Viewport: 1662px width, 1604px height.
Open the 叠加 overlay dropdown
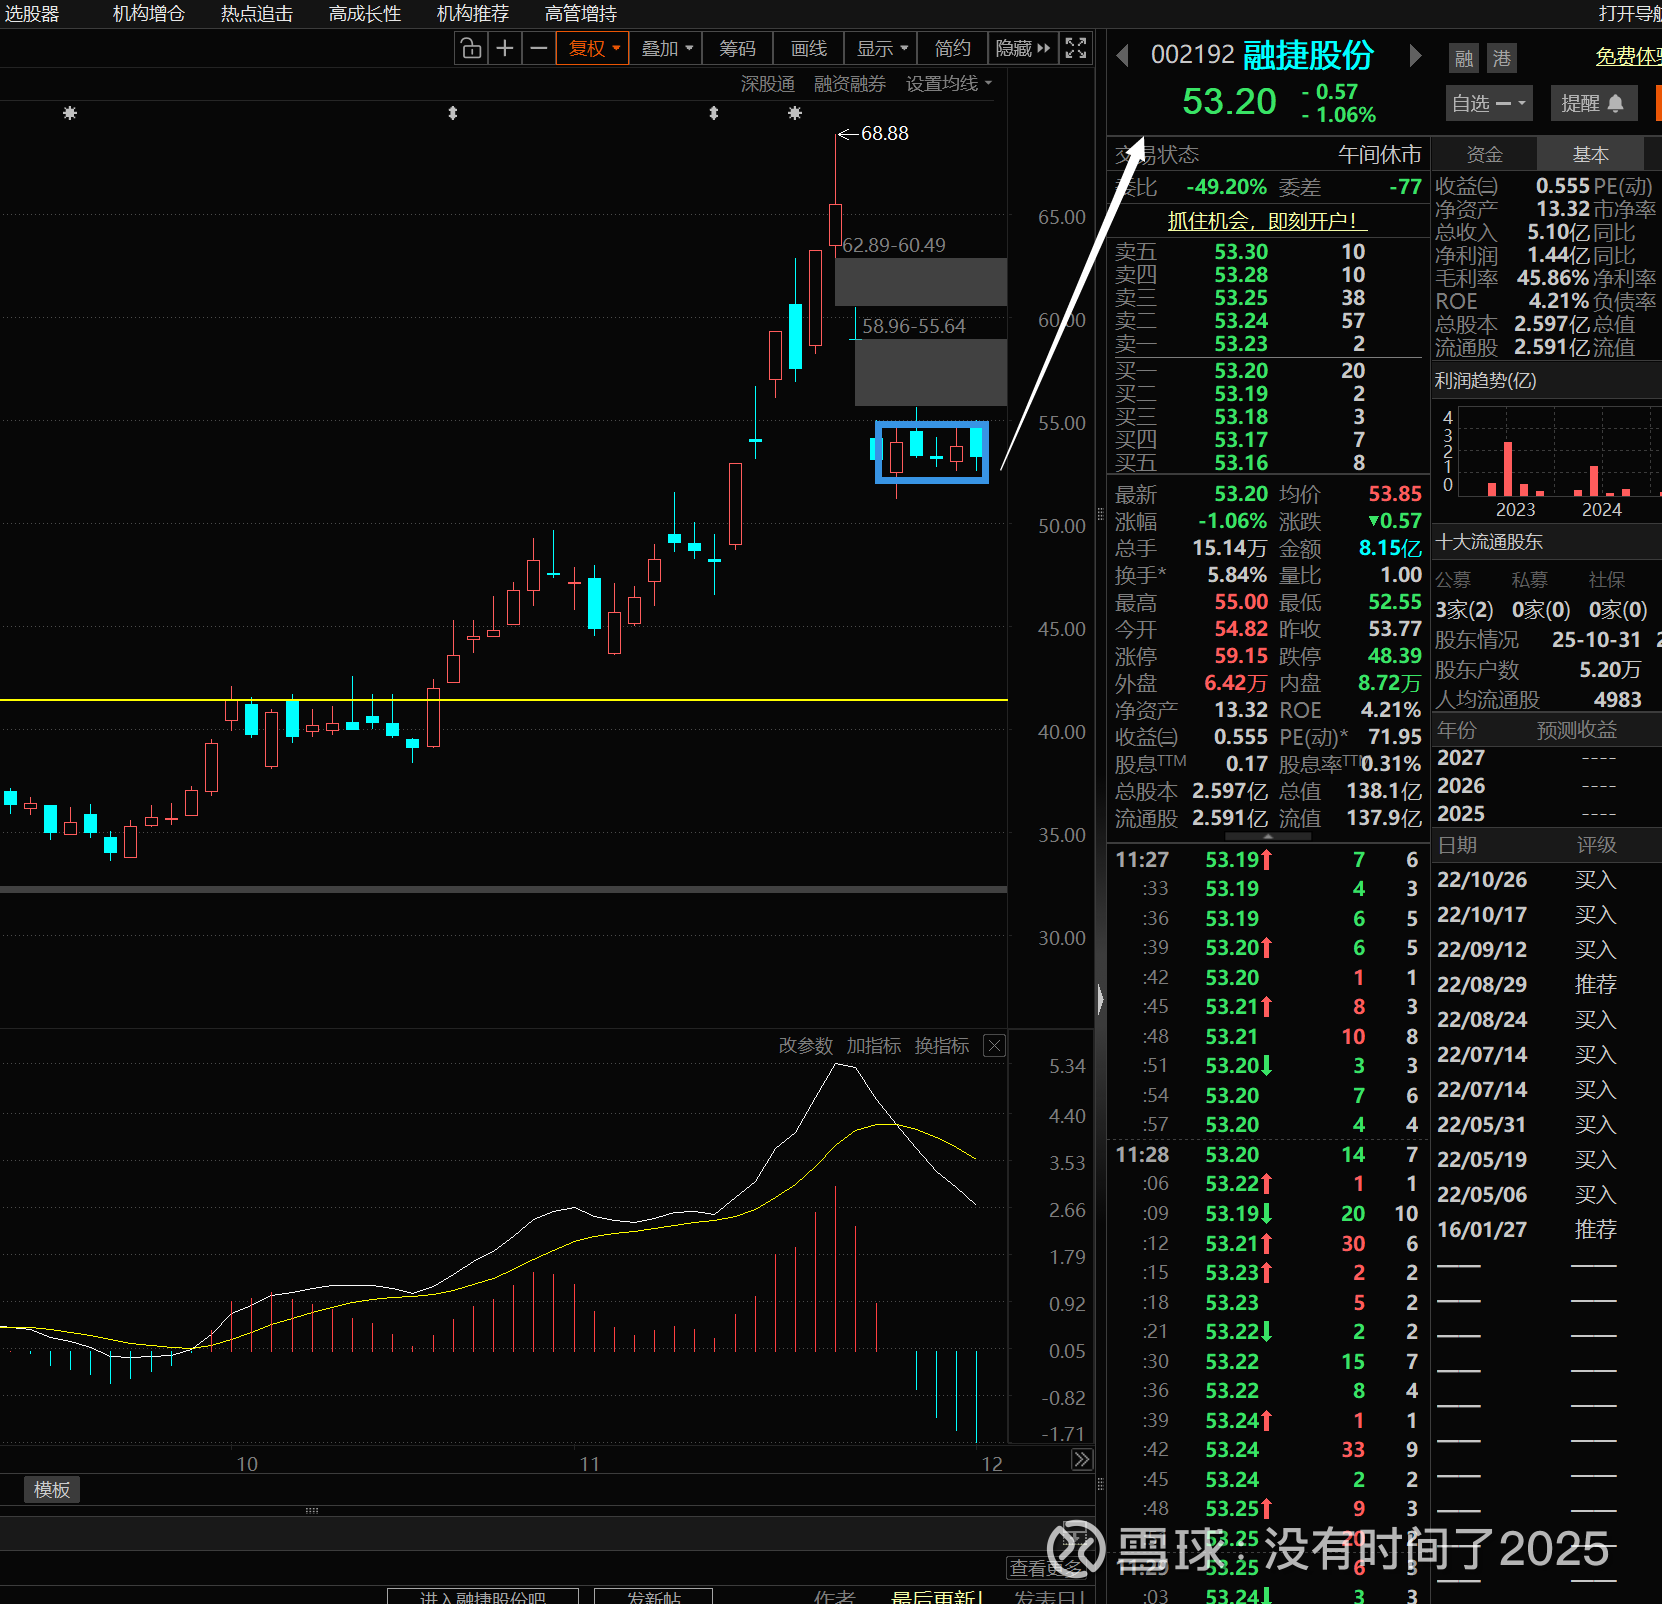tap(666, 48)
